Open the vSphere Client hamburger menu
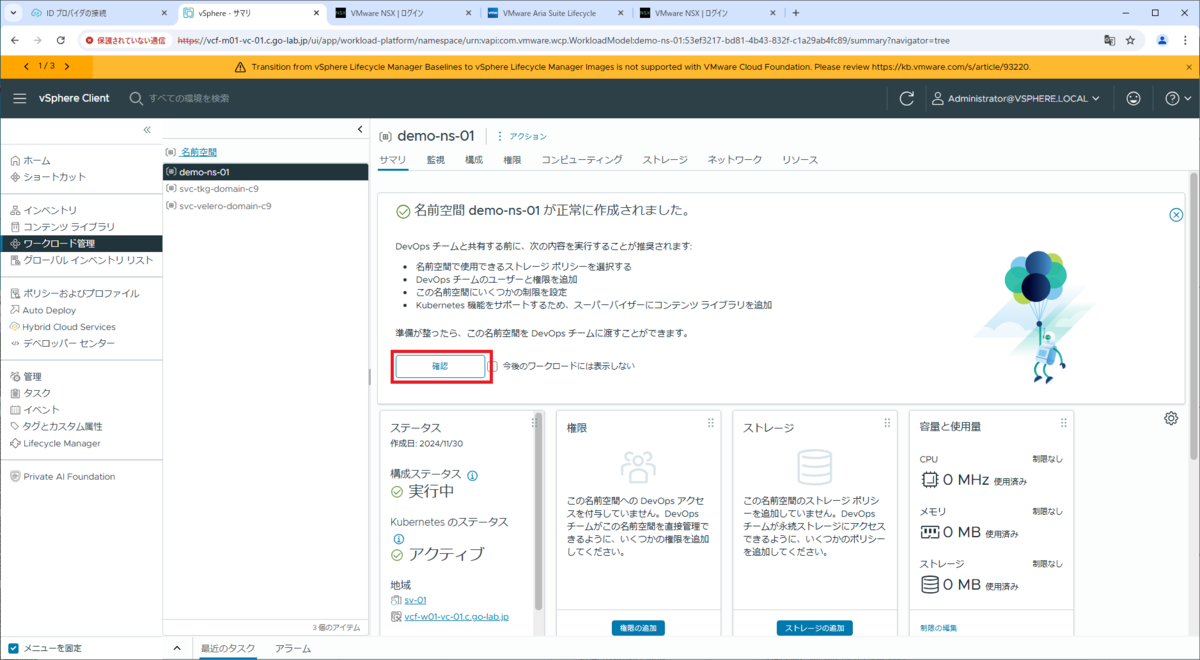 [20, 98]
